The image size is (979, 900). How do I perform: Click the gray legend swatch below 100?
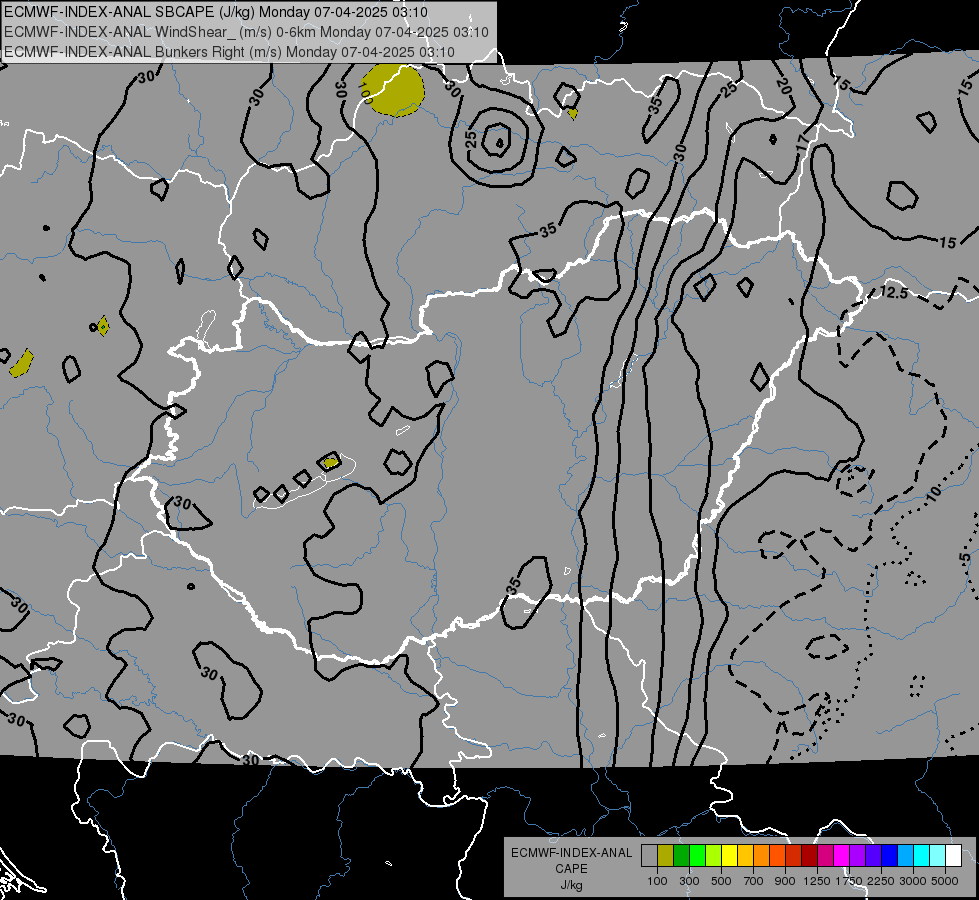click(x=649, y=856)
